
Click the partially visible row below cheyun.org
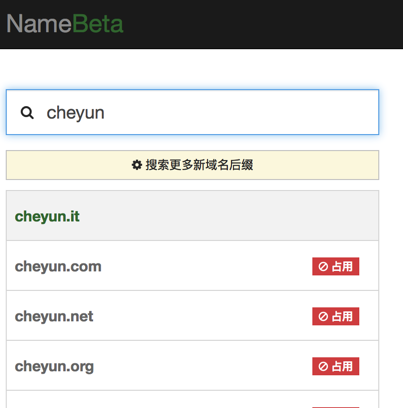[192, 399]
